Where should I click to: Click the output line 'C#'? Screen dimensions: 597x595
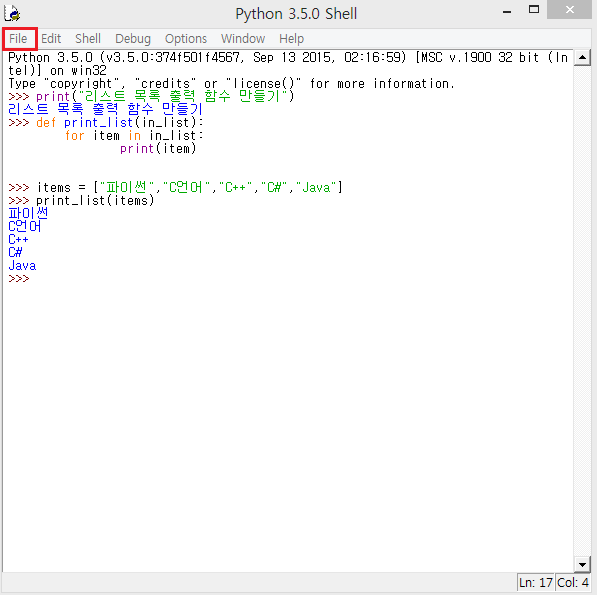point(15,252)
